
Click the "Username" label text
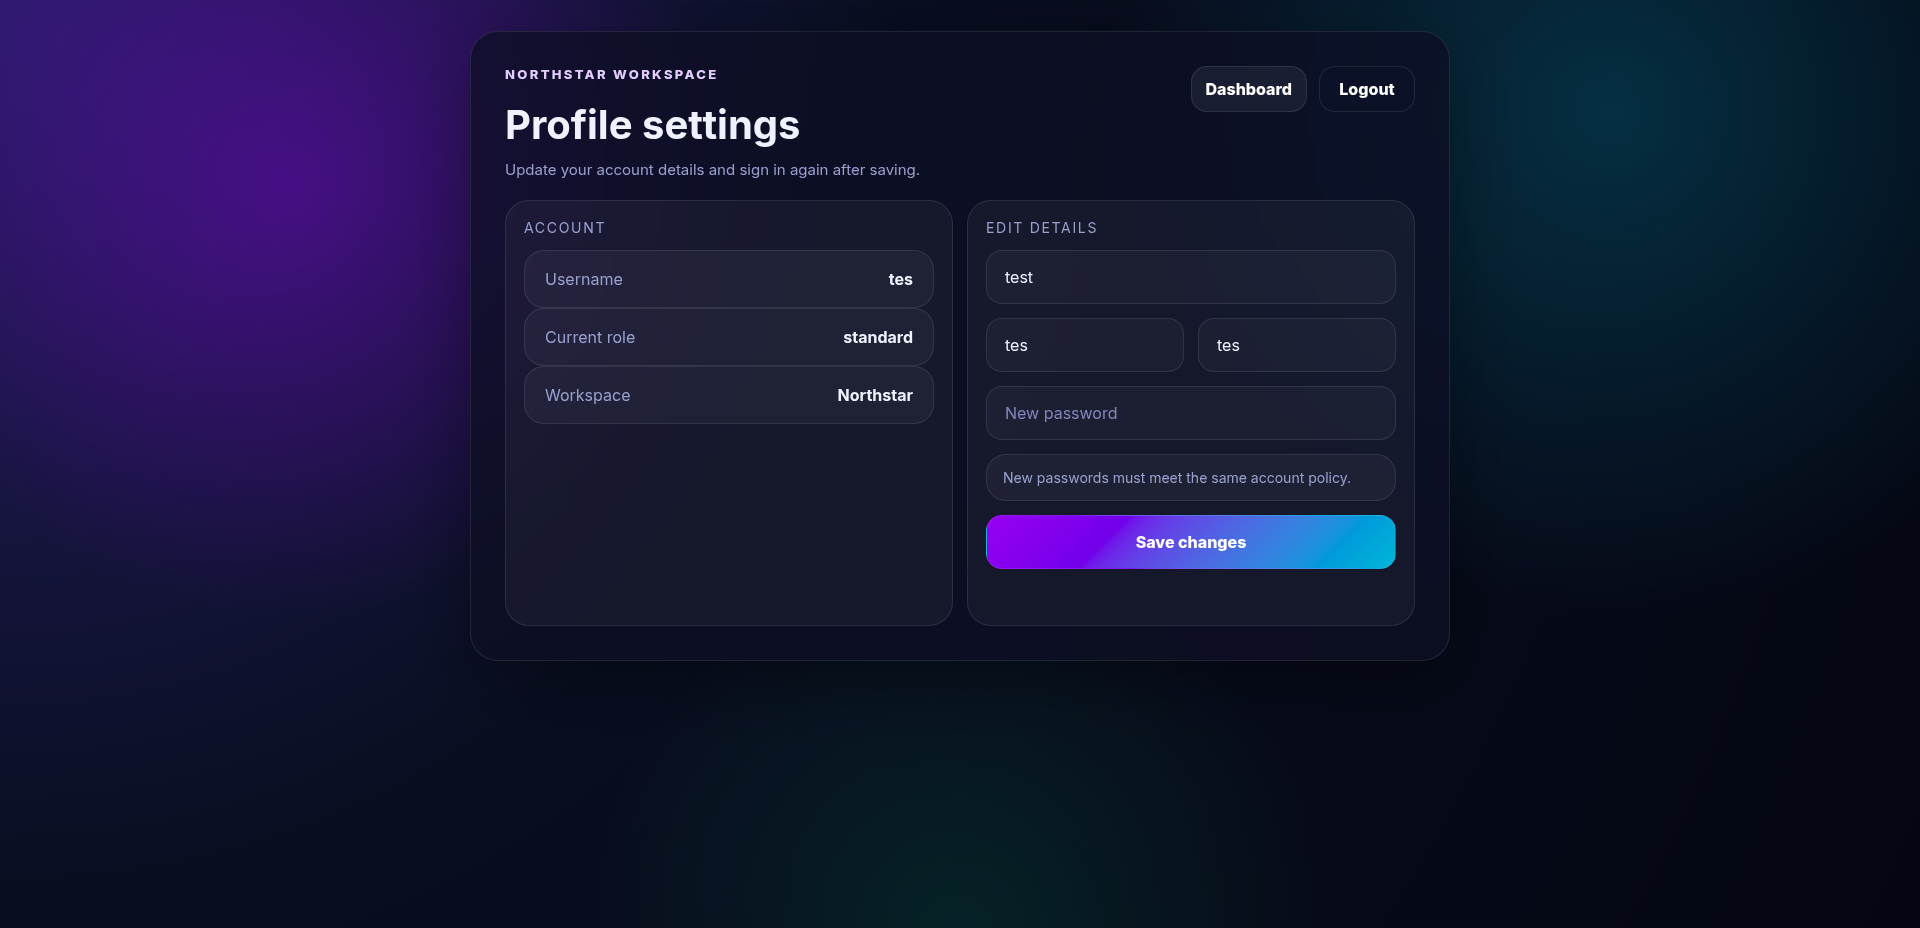pos(583,279)
